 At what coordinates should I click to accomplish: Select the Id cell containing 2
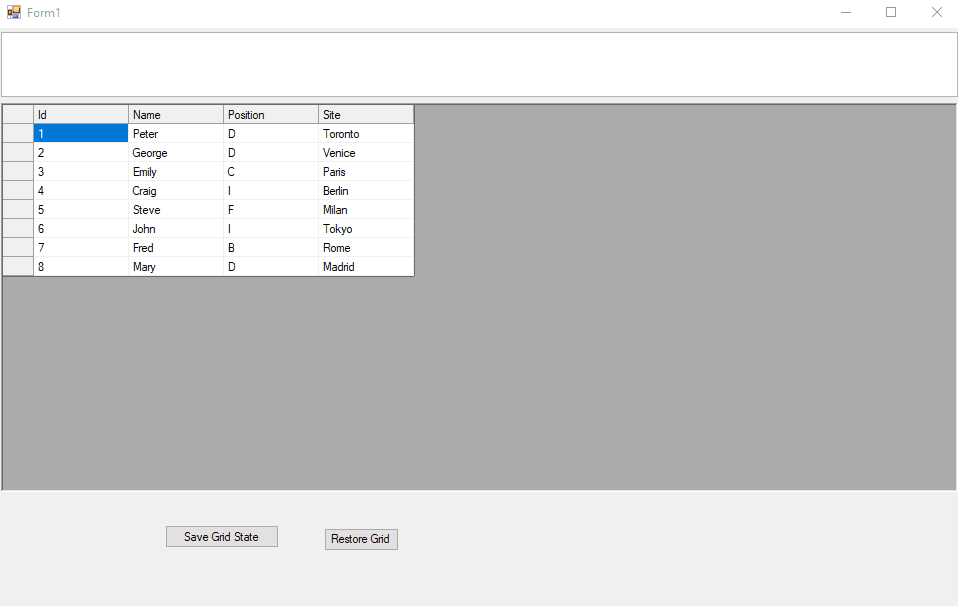pyautogui.click(x=81, y=152)
